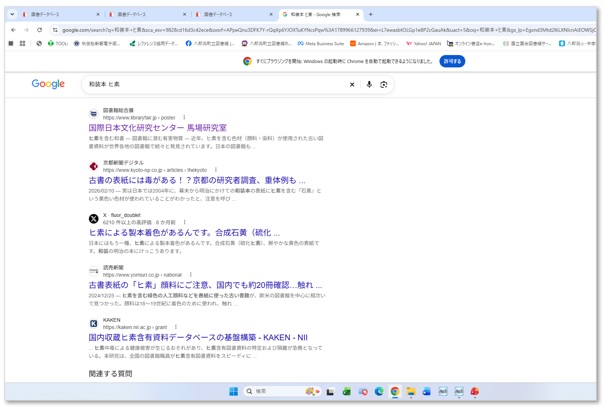Viewport: 606px width, 411px height.
Task: Open more options for the X fluor_doublet result
Action: click(184, 222)
